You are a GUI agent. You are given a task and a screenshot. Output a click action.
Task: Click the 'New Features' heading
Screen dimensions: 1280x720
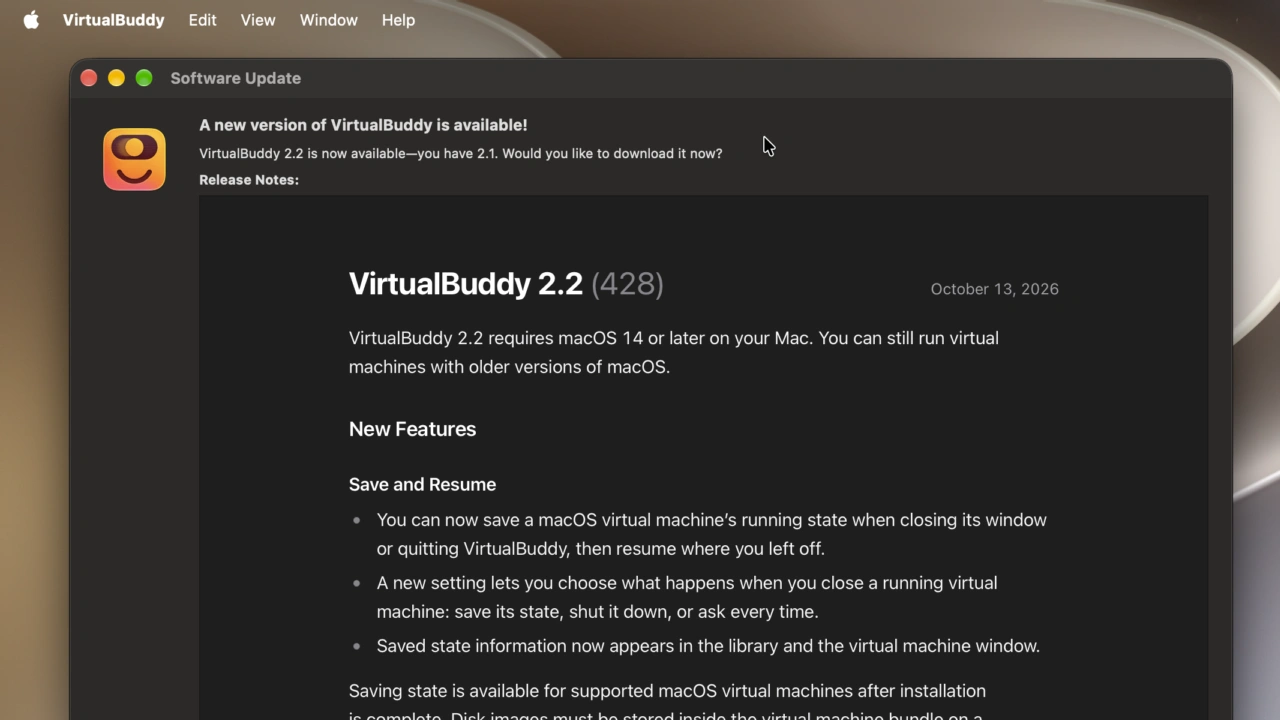click(x=412, y=429)
